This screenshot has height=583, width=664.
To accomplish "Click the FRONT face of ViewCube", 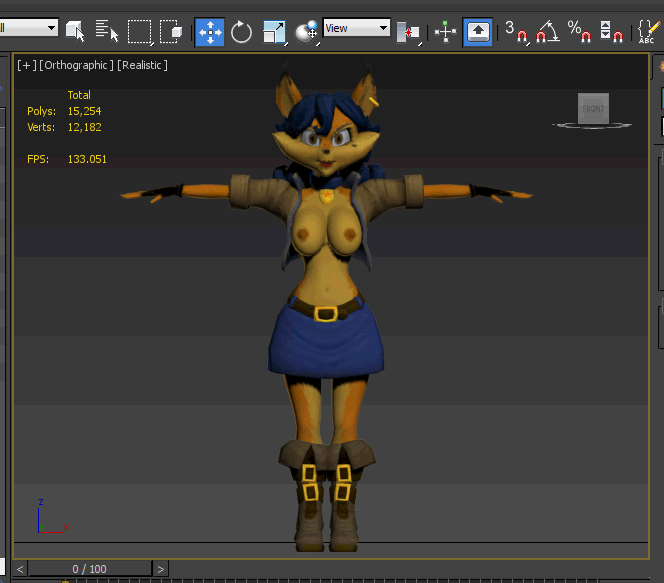I will point(593,108).
